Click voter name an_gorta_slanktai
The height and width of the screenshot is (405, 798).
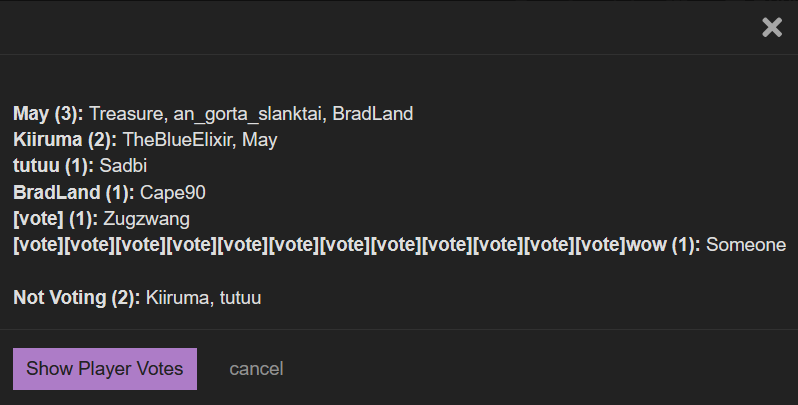click(249, 114)
